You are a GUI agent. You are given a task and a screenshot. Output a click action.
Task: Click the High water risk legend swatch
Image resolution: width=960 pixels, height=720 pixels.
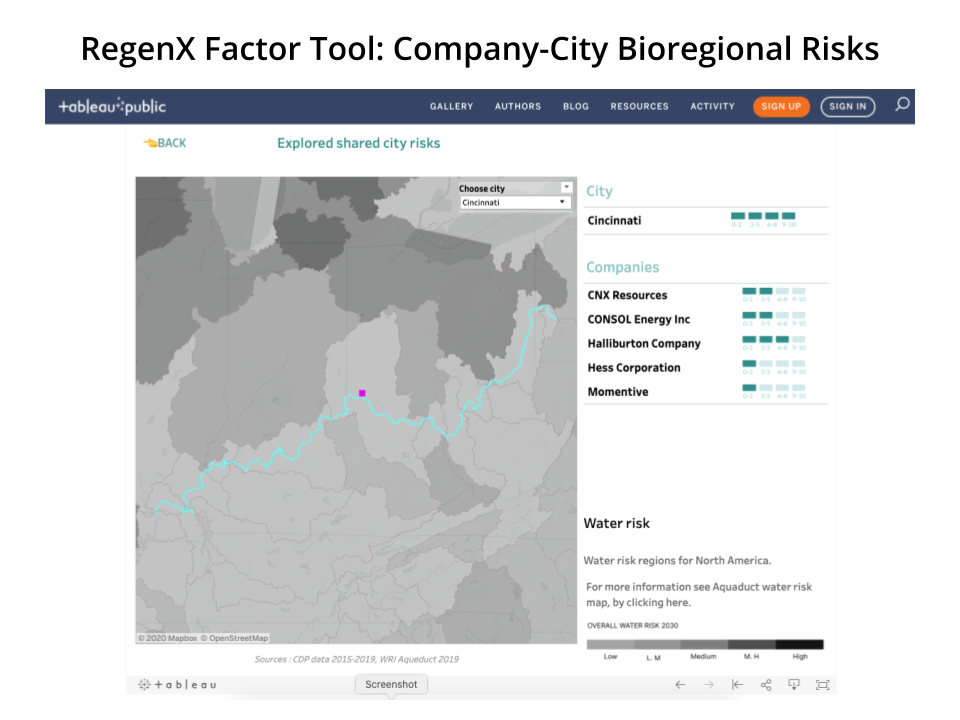pyautogui.click(x=800, y=644)
